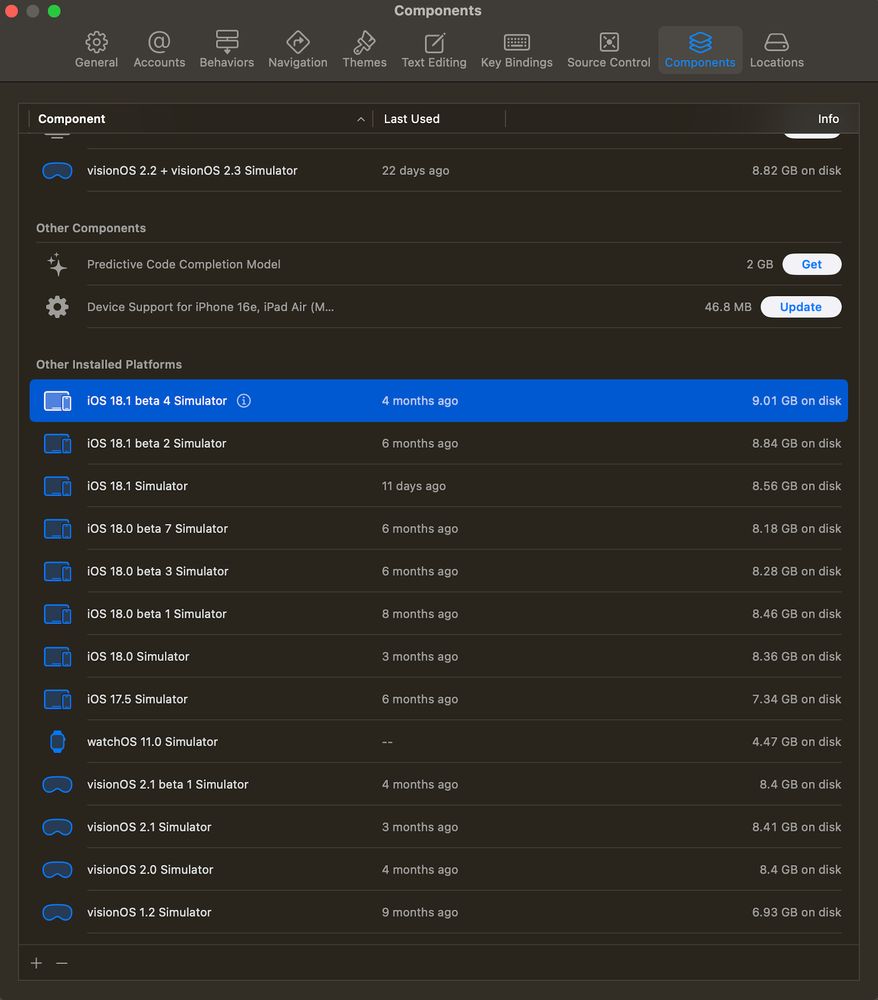Click the iOS 18.0 beta 1 Simulator device icon
This screenshot has width=878, height=1000.
click(x=57, y=614)
